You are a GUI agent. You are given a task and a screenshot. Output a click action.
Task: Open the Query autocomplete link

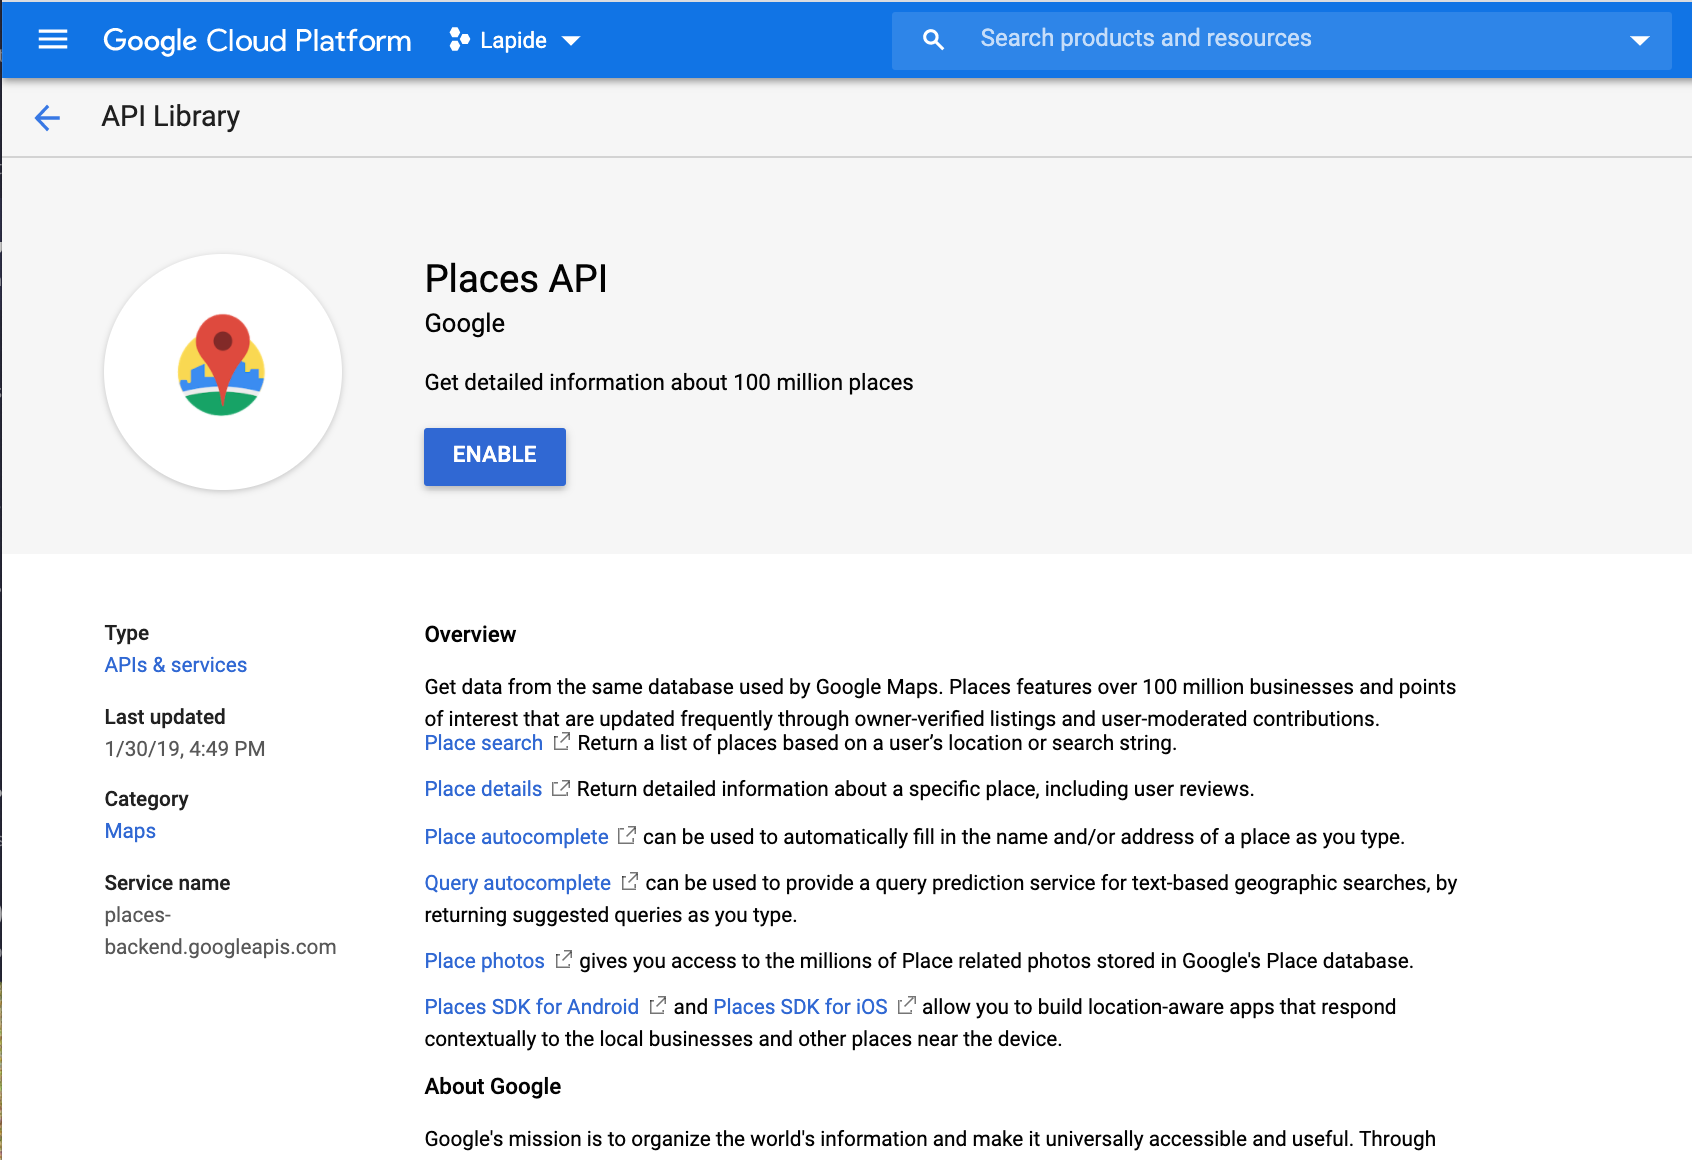click(517, 883)
